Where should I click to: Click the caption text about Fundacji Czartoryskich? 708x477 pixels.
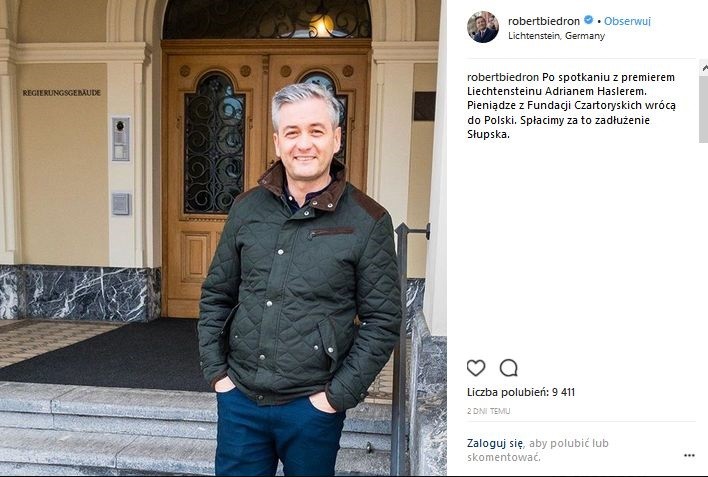tap(571, 105)
